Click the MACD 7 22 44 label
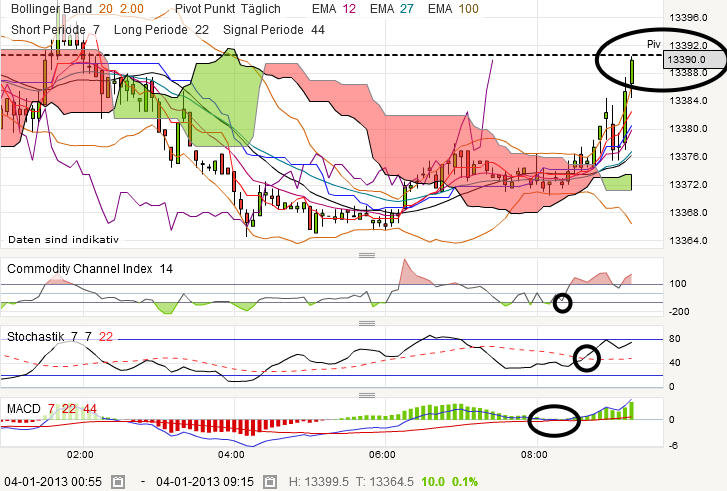Image resolution: width=727 pixels, height=491 pixels. pyautogui.click(x=51, y=409)
